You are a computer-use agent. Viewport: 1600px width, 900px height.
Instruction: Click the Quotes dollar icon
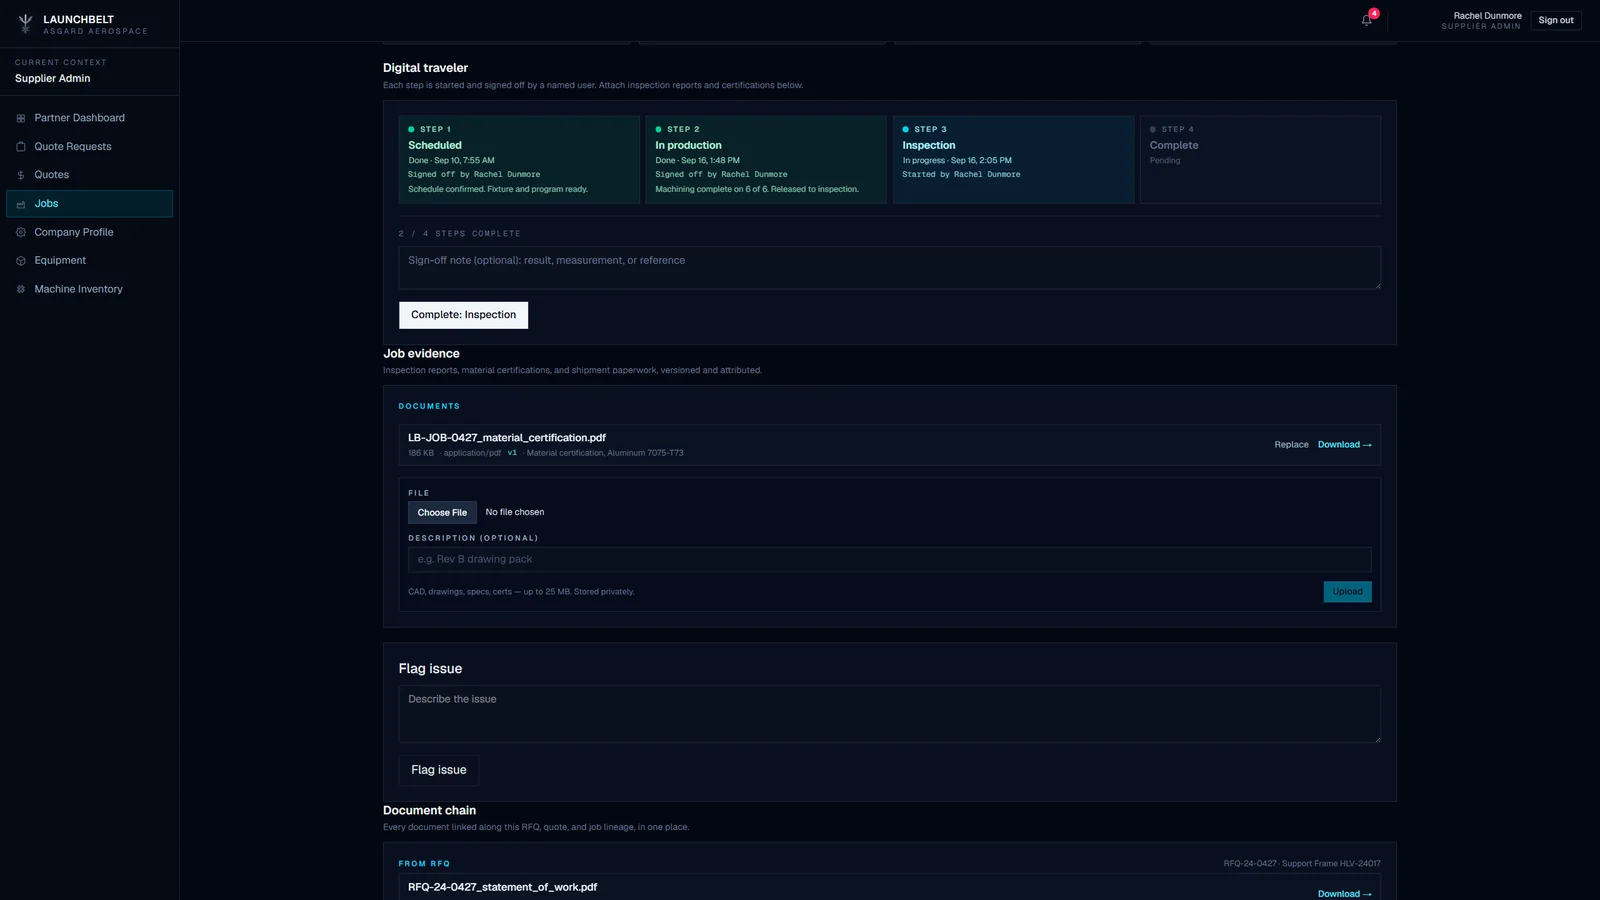tap(21, 175)
